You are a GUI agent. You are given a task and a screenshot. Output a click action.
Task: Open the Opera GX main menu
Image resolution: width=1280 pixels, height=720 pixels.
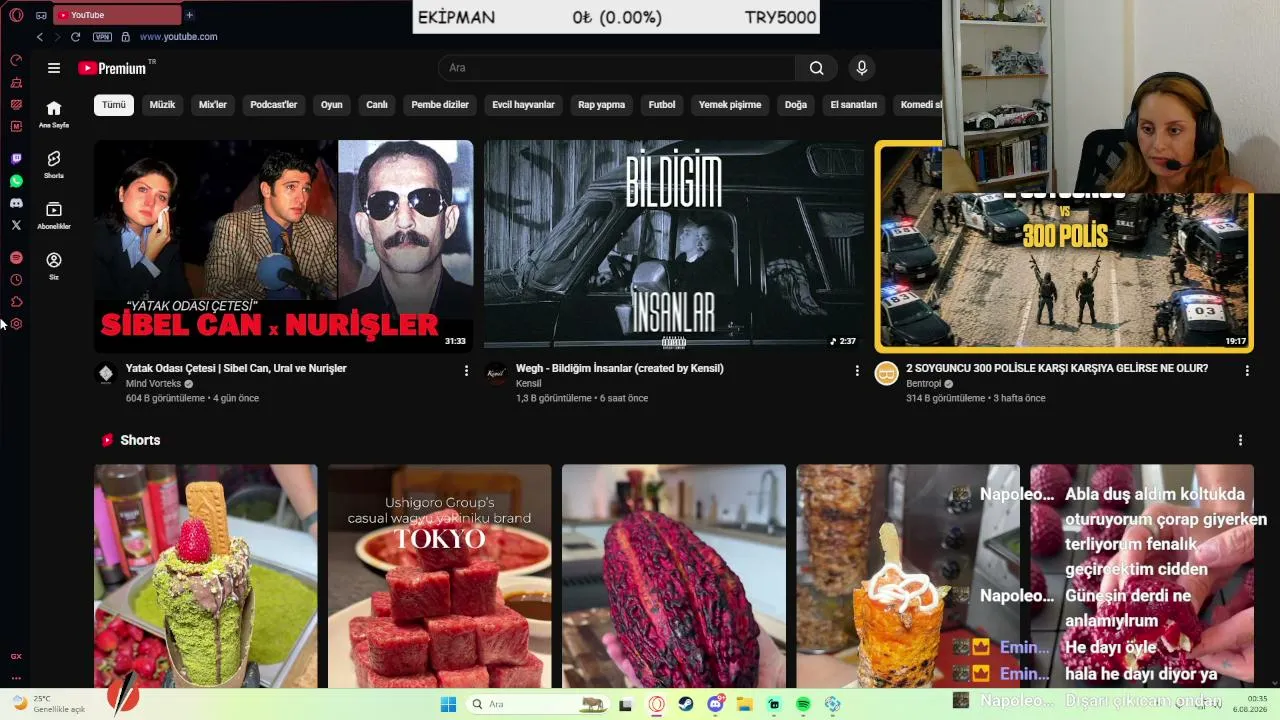[x=16, y=15]
